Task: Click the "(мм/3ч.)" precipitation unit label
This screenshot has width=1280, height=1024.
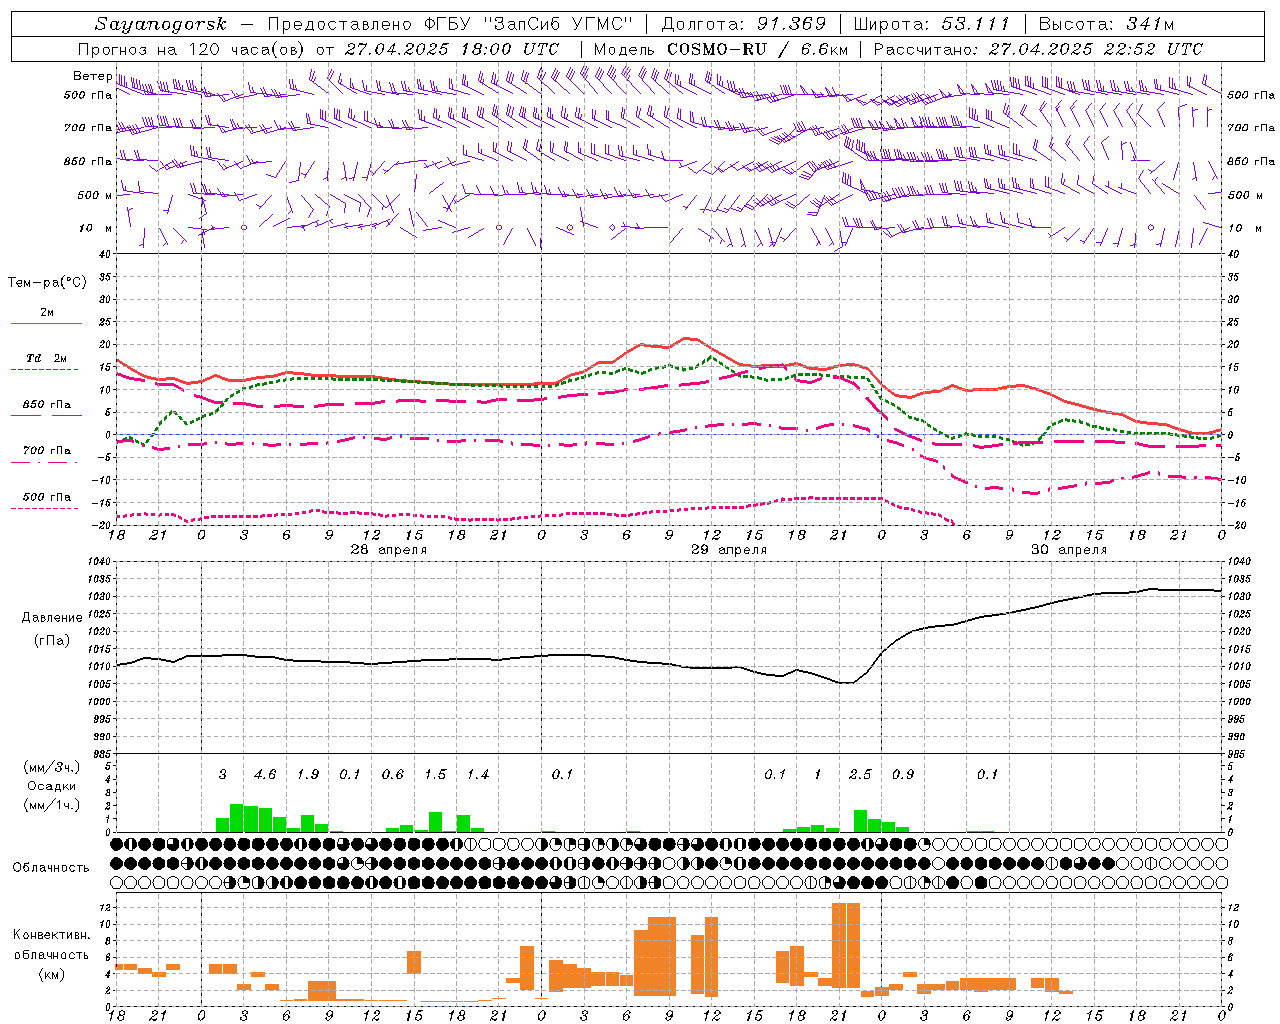Action: (52, 767)
